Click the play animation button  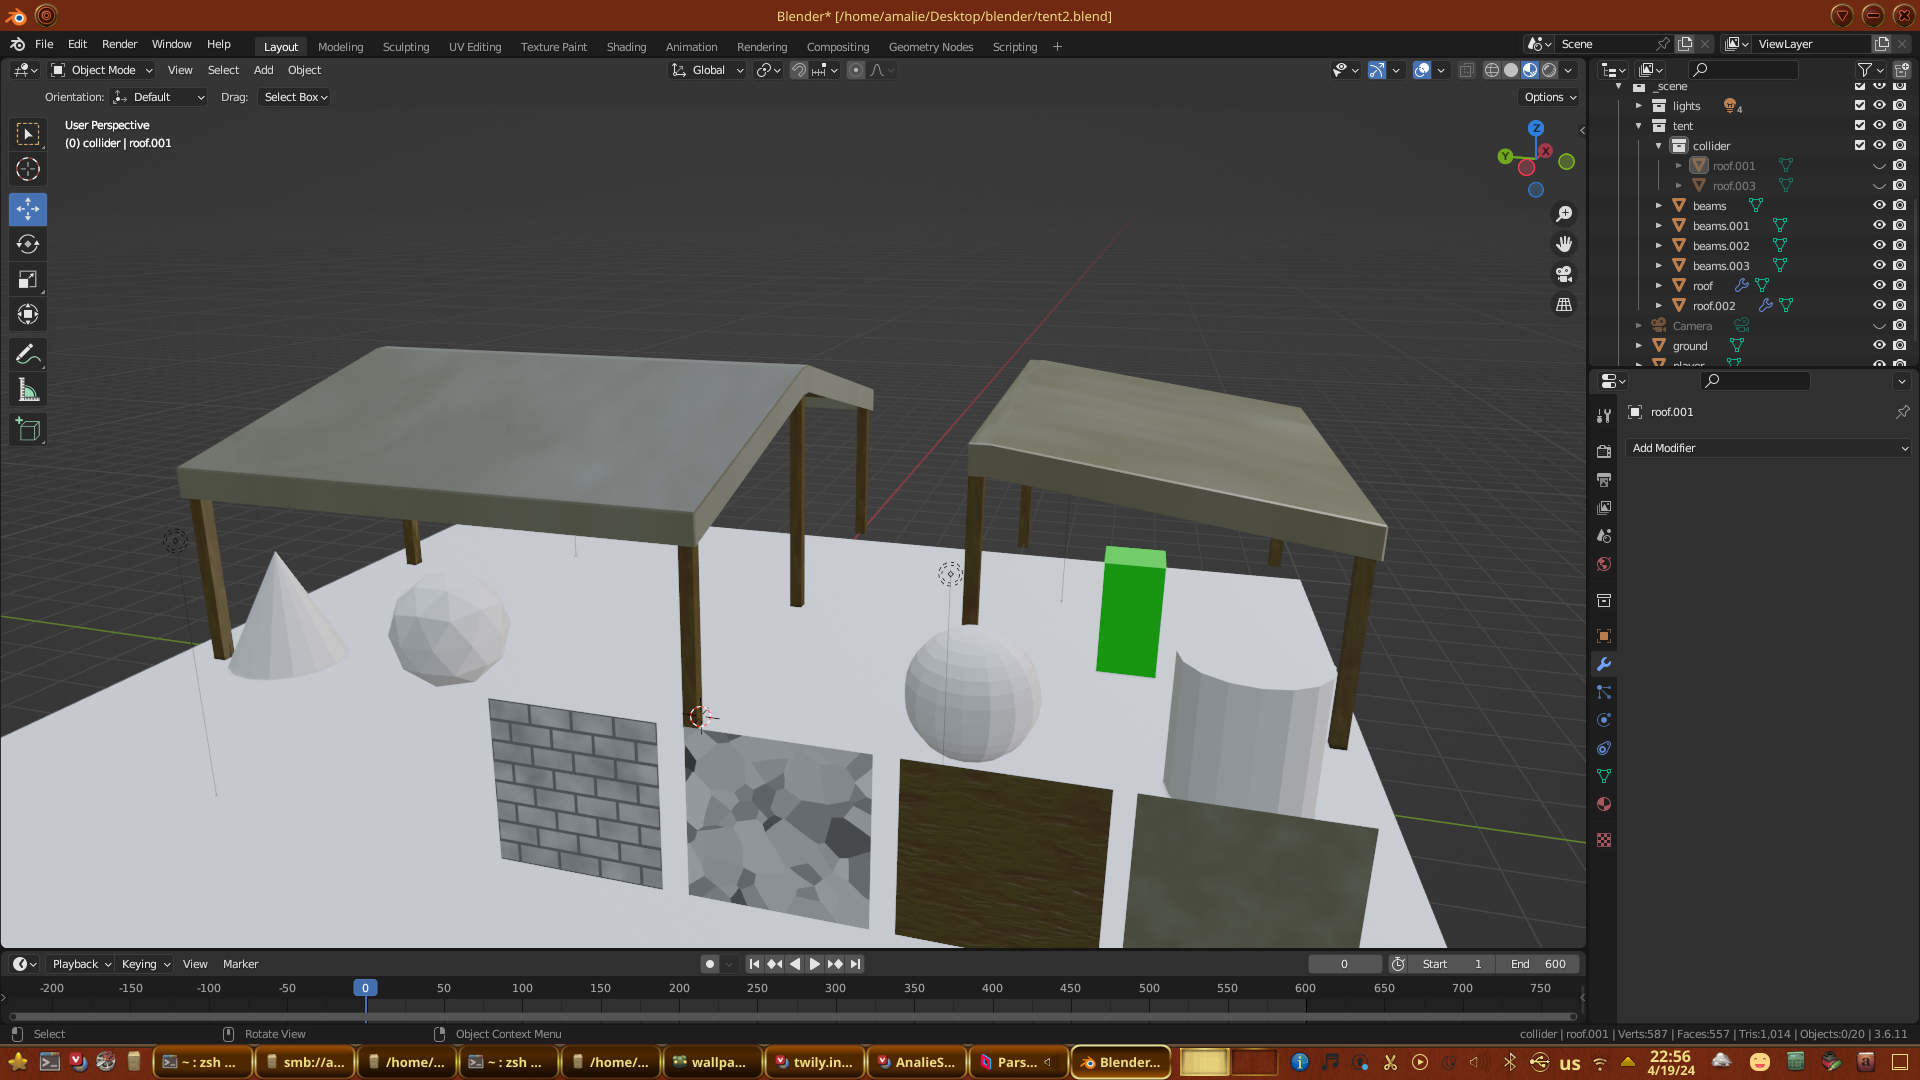point(814,964)
